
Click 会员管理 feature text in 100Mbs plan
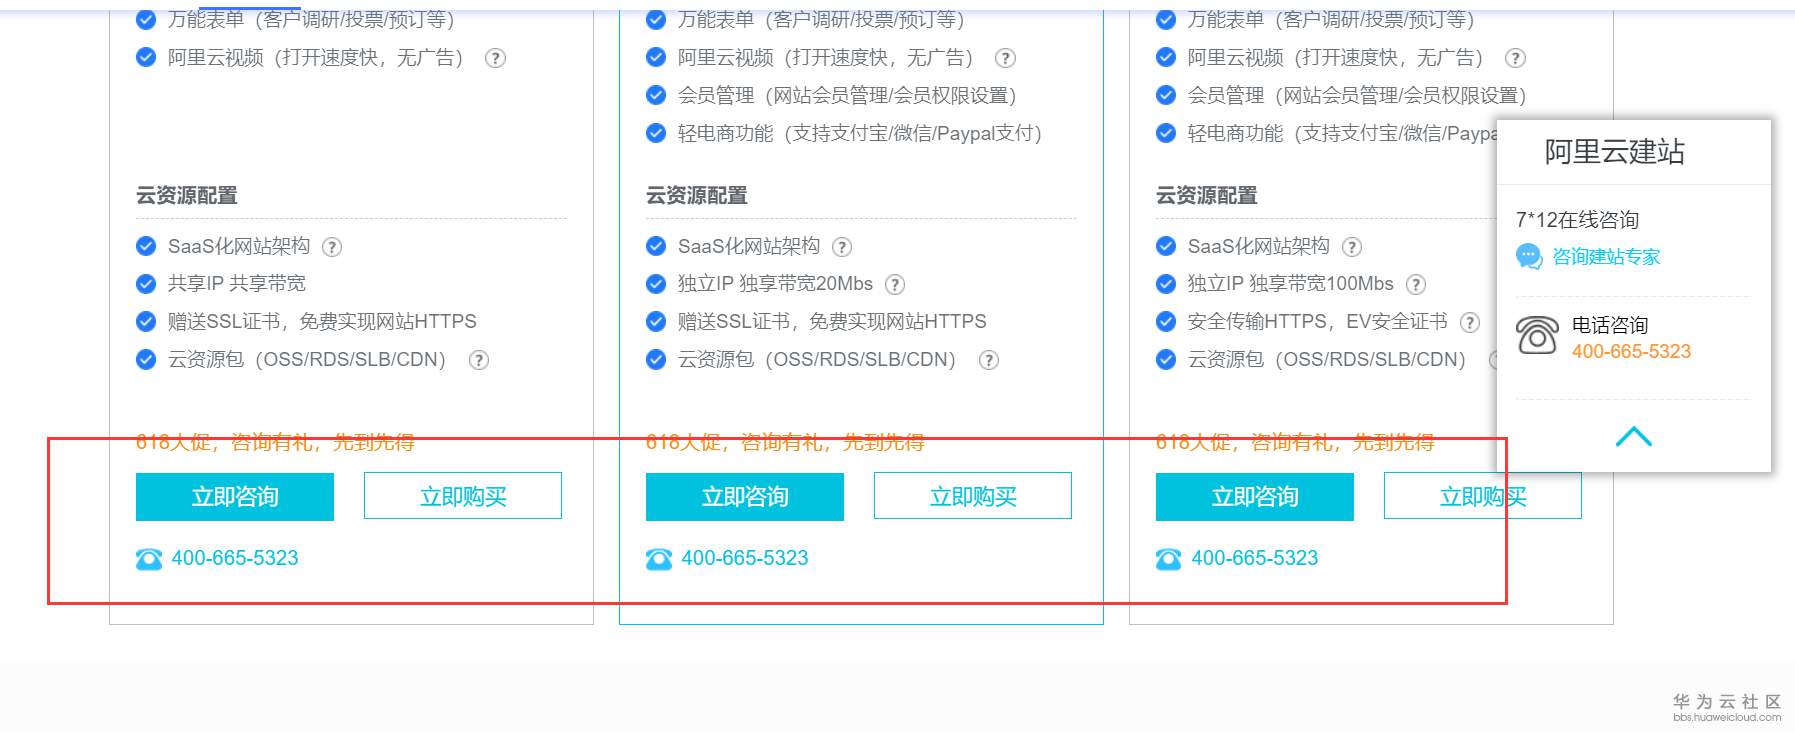(x=1357, y=96)
